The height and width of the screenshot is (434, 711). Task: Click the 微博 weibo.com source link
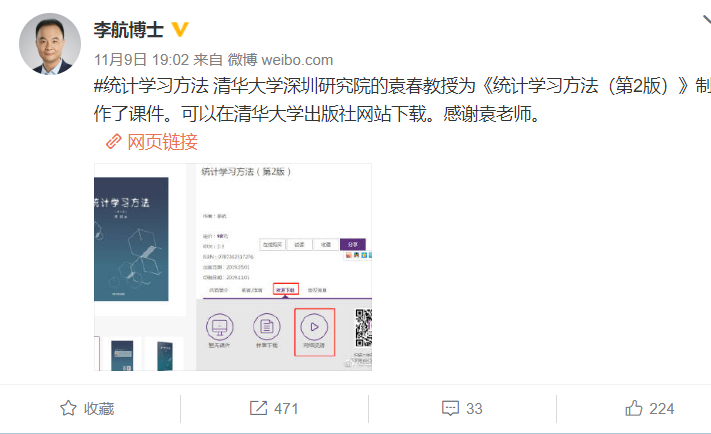280,59
